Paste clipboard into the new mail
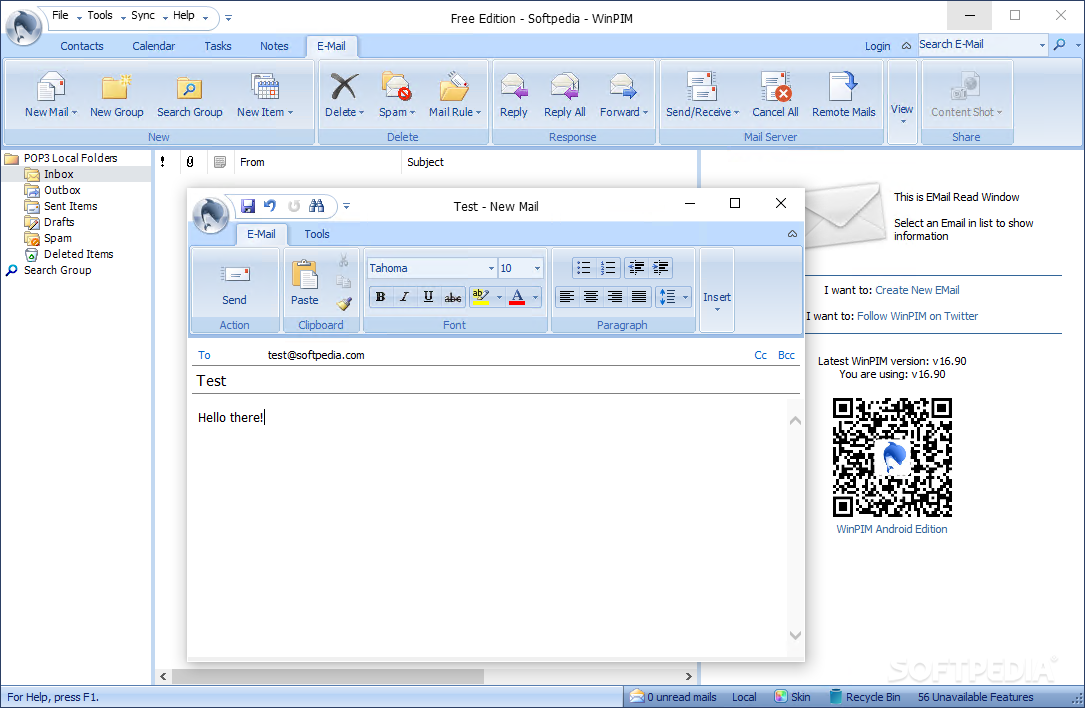 click(304, 283)
